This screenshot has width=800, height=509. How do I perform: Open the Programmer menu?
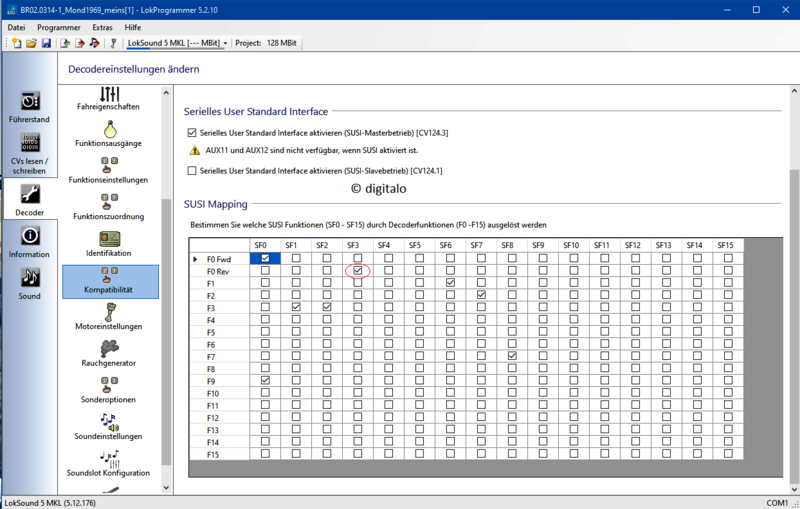pyautogui.click(x=59, y=28)
